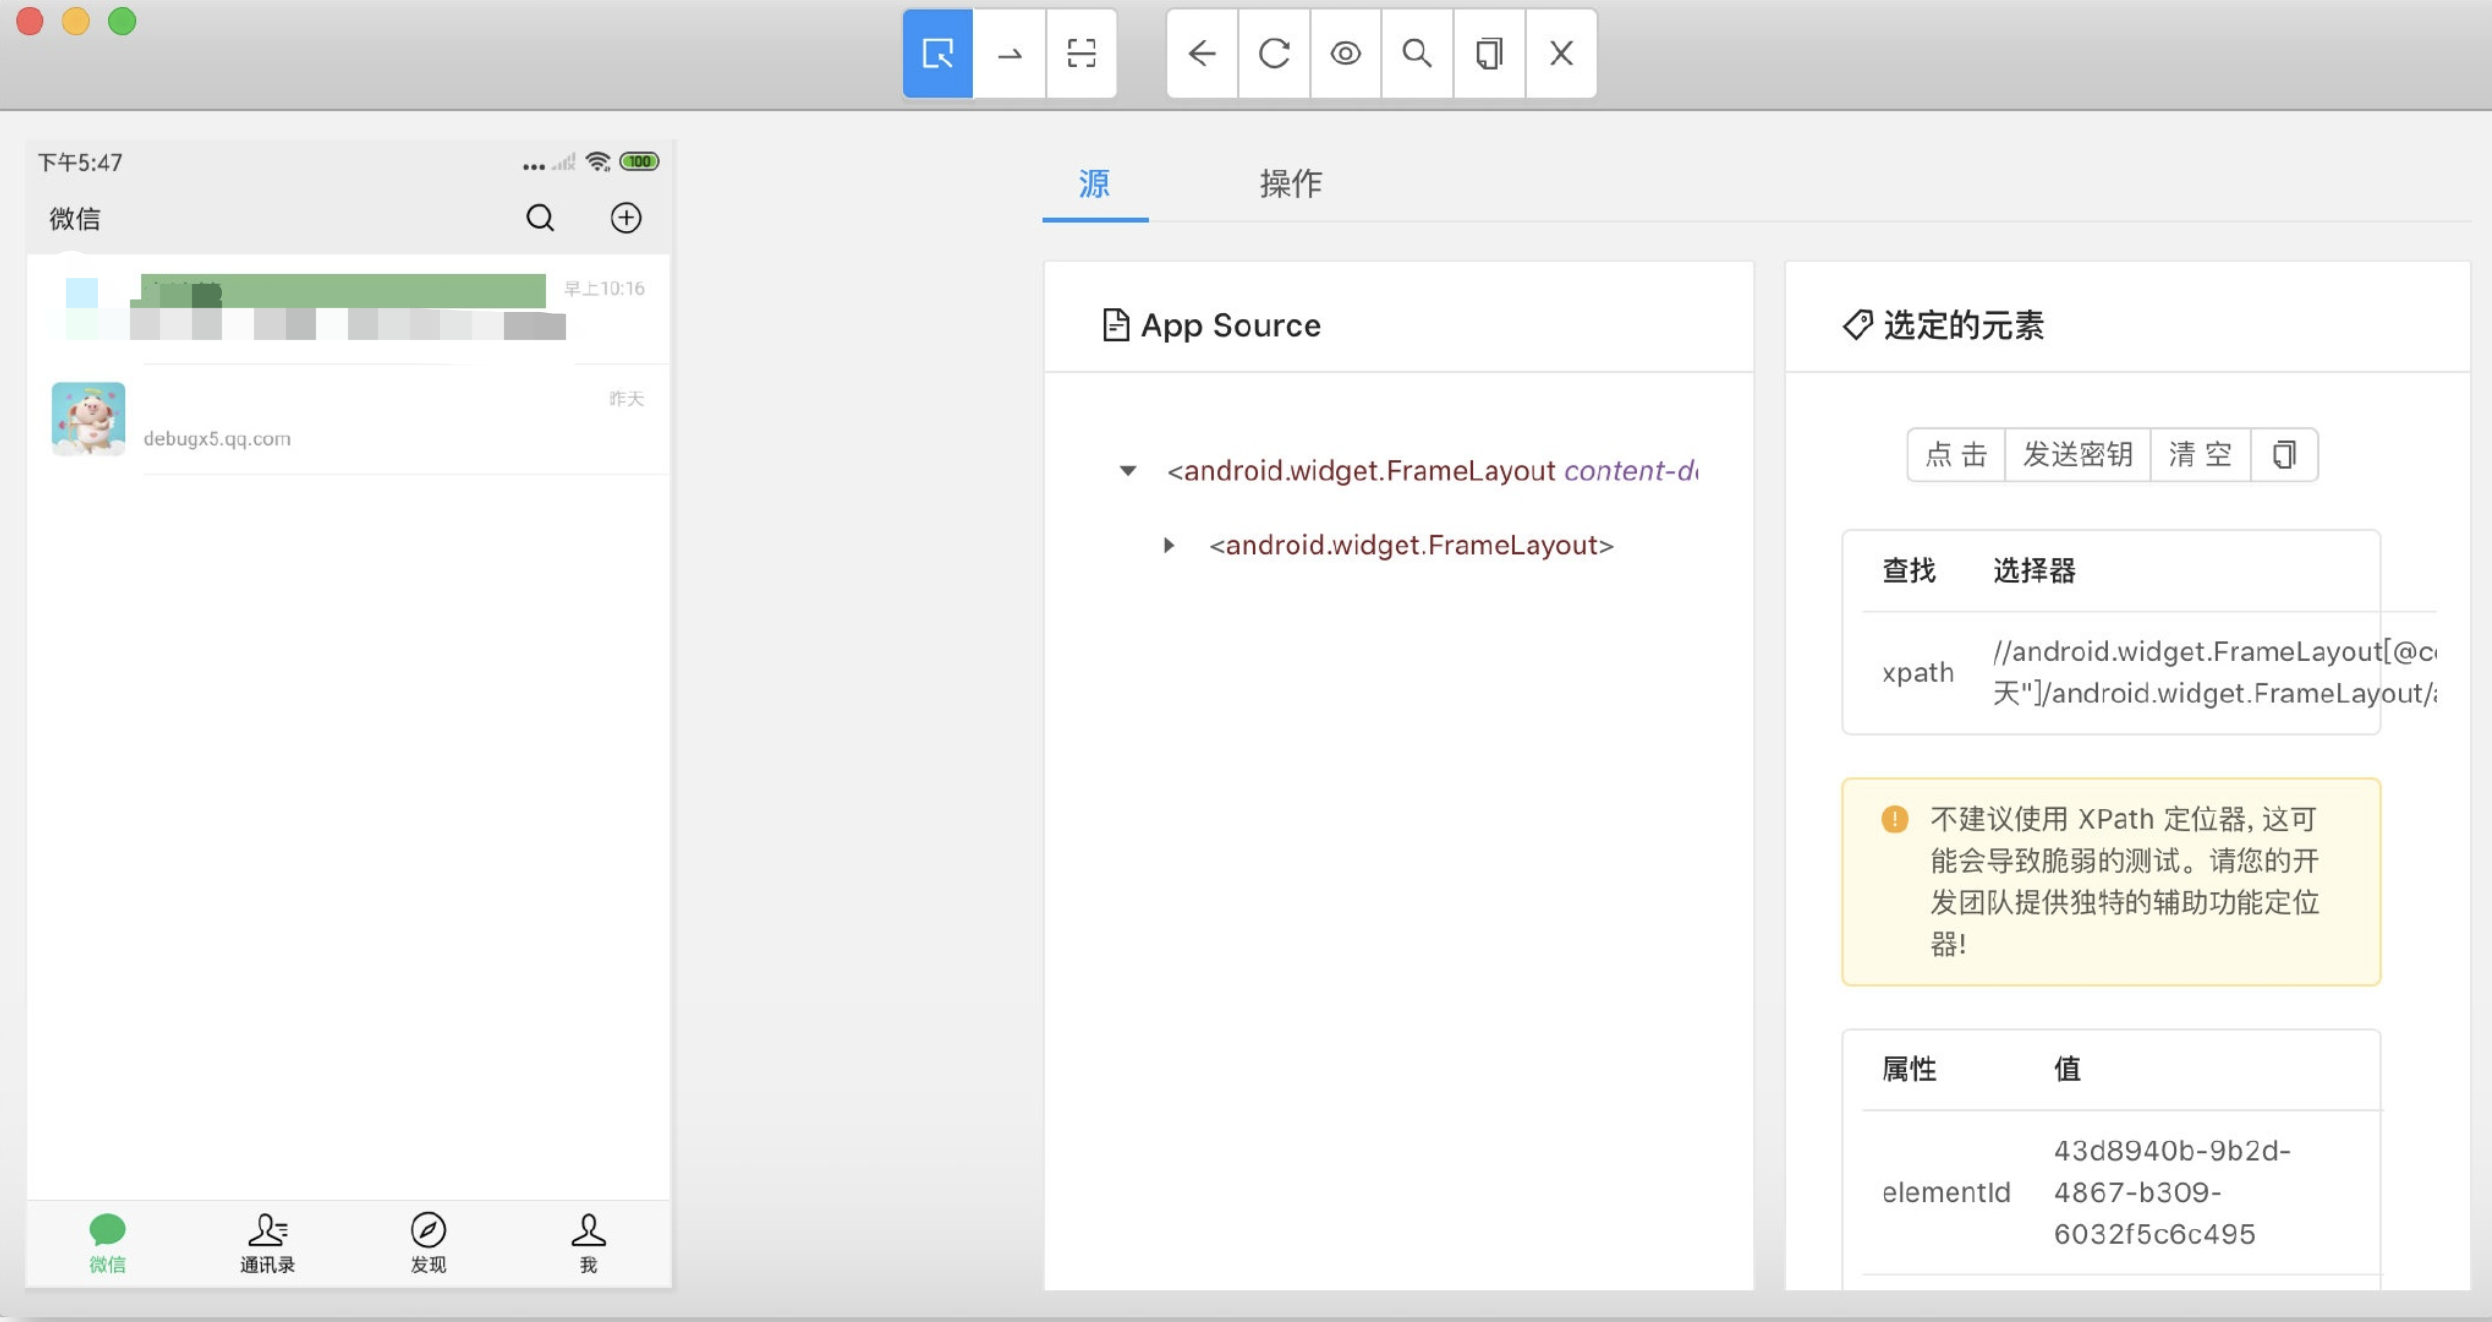Click the xpath selector value
Image resolution: width=2492 pixels, height=1322 pixels.
[x=2214, y=673]
